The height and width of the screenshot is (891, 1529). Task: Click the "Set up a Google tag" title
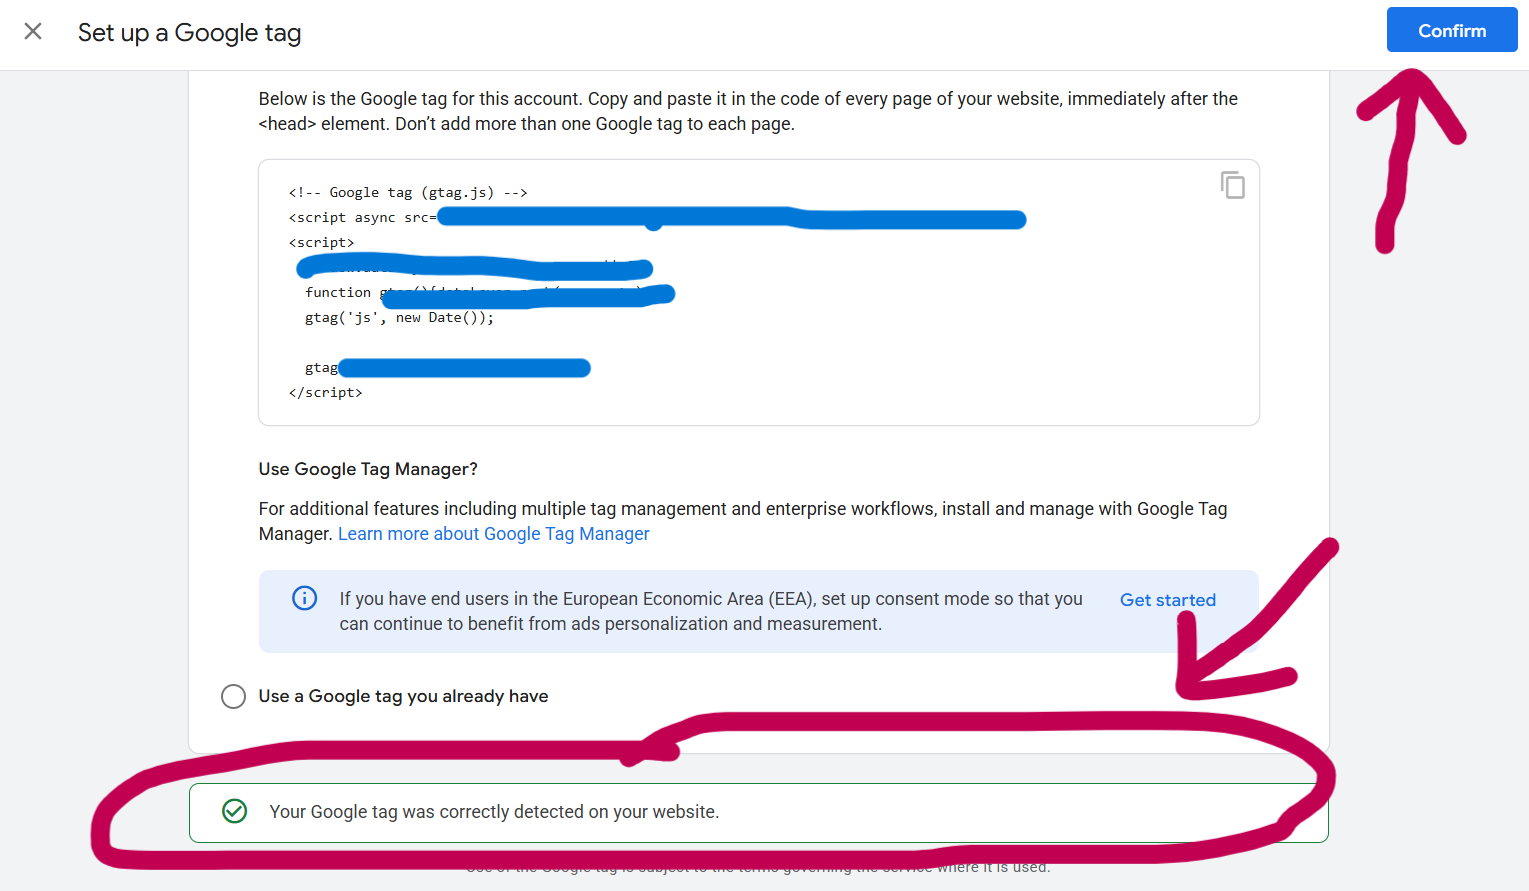pyautogui.click(x=189, y=33)
